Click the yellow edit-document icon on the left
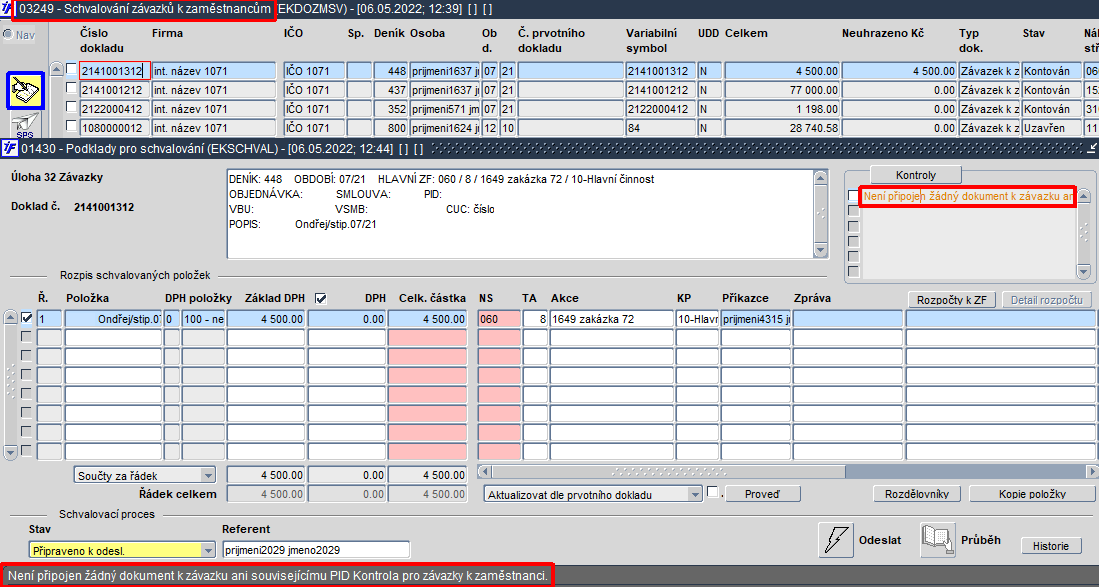This screenshot has height=587, width=1099. click(x=25, y=90)
